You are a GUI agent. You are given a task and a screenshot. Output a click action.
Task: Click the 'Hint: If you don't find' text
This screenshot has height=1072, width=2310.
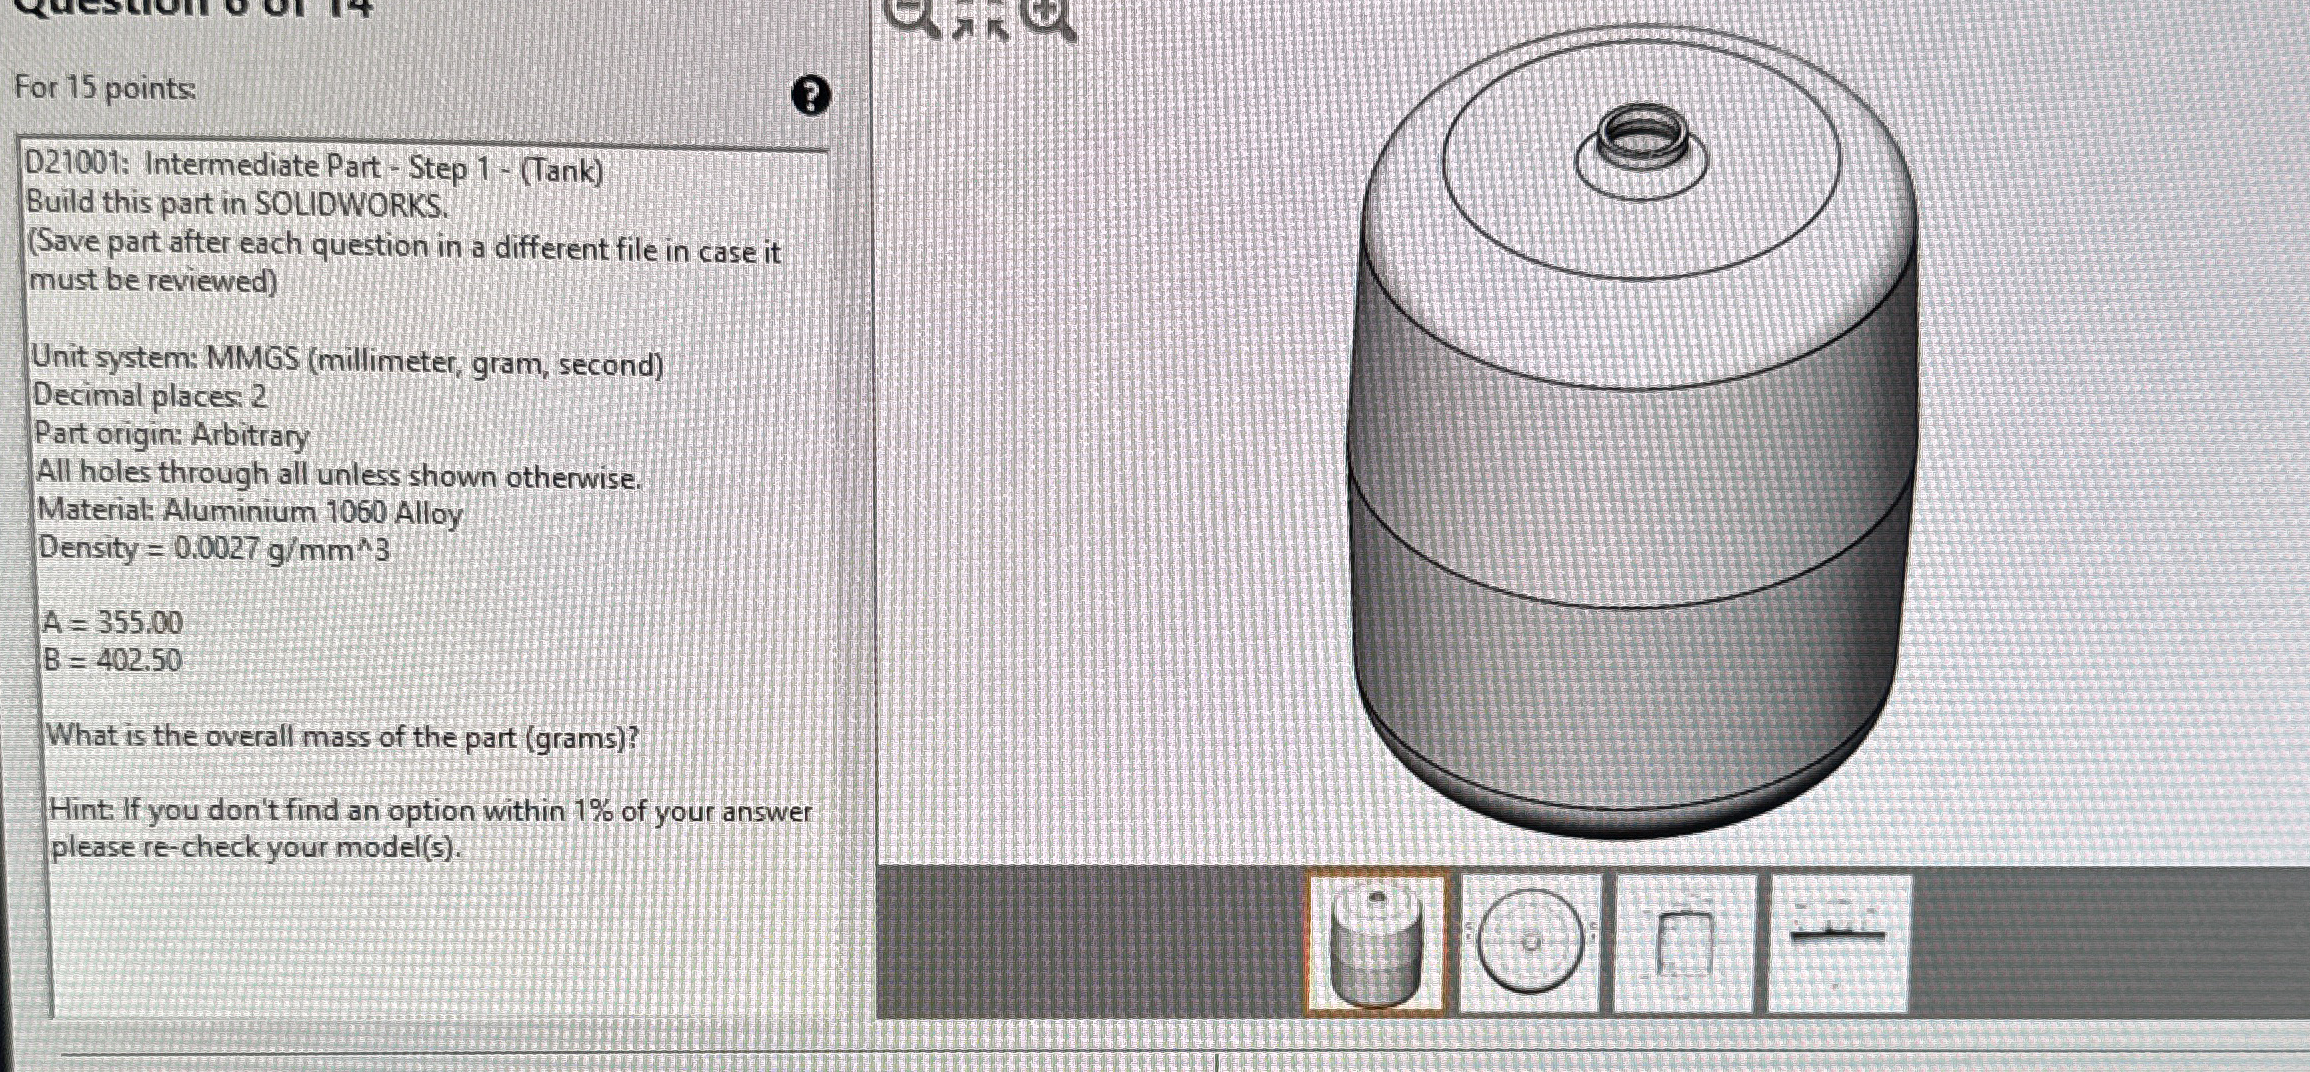(x=431, y=828)
